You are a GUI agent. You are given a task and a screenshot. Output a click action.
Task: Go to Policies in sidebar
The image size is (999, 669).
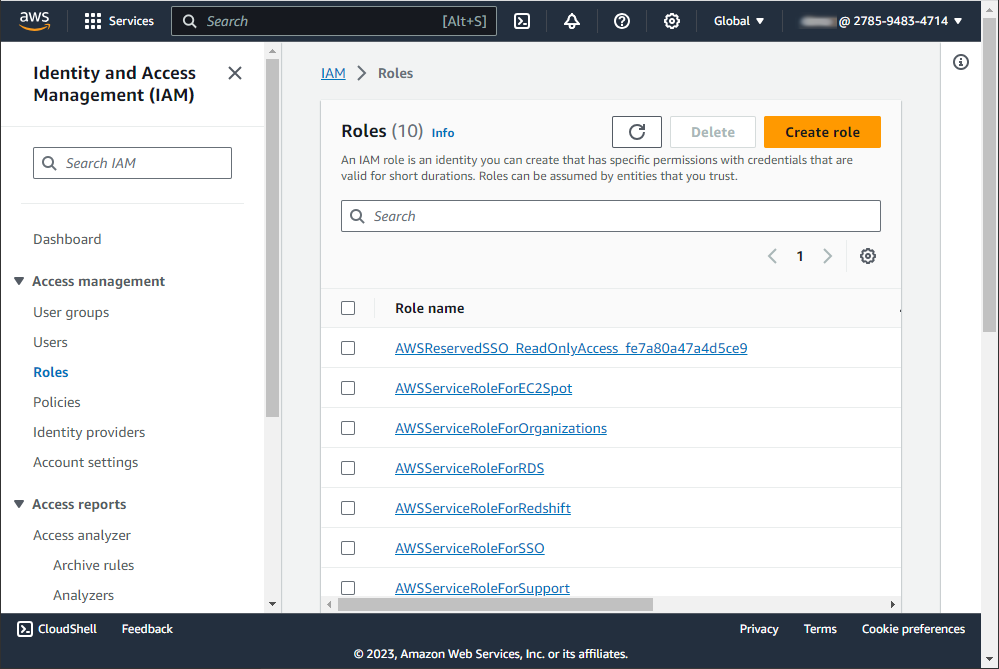(x=57, y=402)
